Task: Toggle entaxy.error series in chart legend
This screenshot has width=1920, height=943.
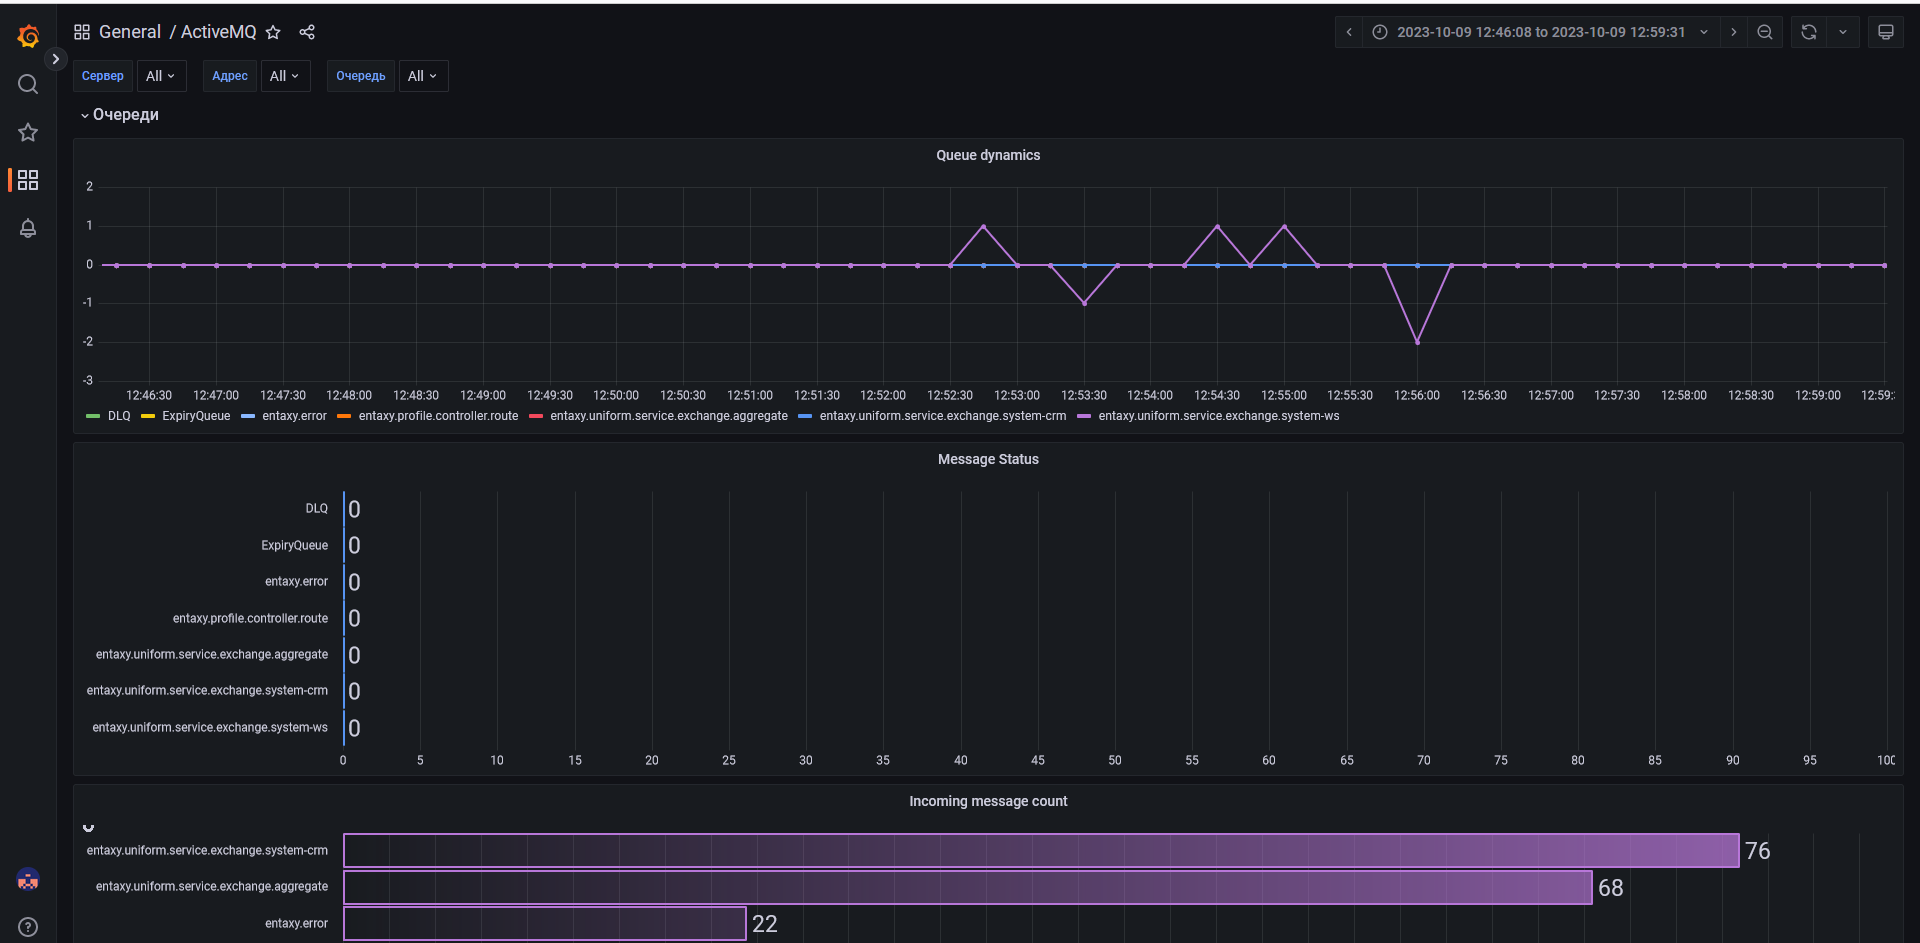Action: point(294,416)
